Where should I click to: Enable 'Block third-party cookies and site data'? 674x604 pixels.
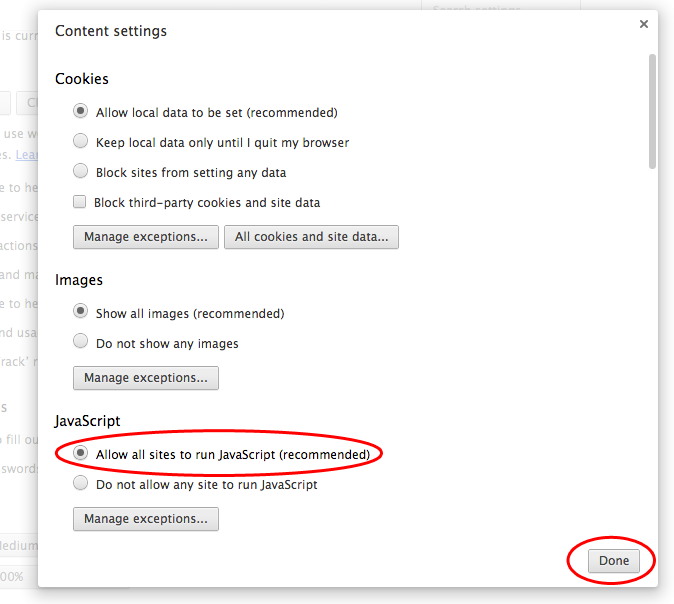[x=80, y=202]
